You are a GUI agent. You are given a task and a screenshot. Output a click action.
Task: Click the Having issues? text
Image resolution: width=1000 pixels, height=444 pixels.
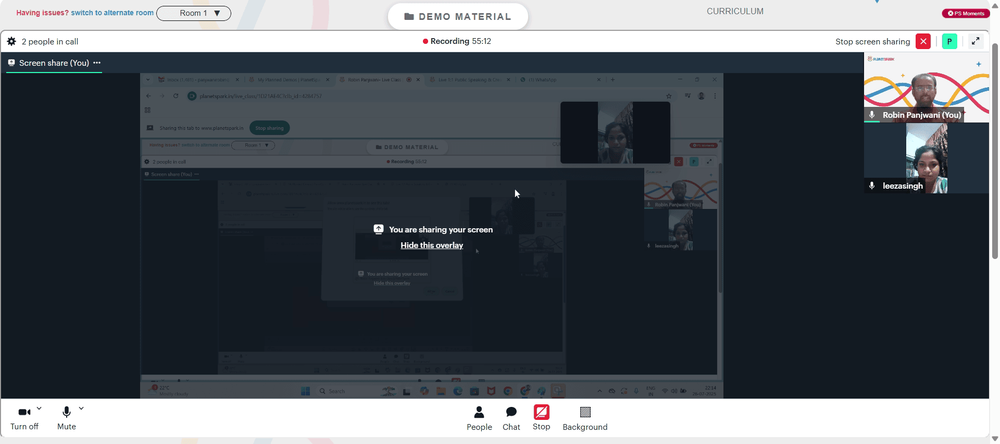pyautogui.click(x=42, y=13)
